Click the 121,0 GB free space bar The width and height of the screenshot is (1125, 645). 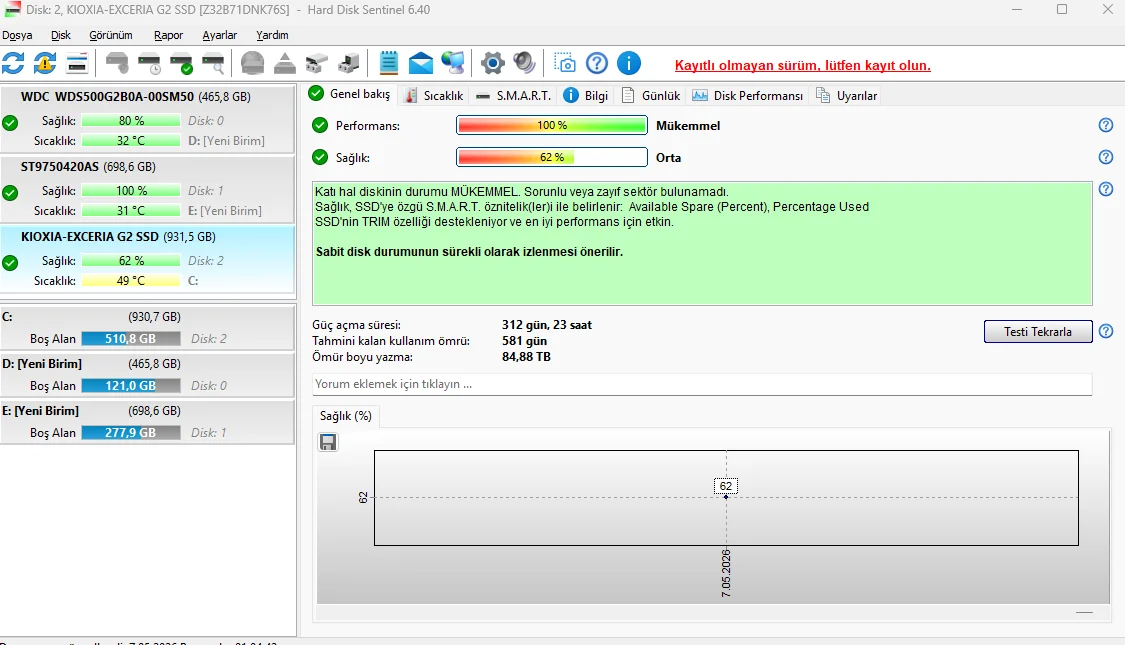131,385
